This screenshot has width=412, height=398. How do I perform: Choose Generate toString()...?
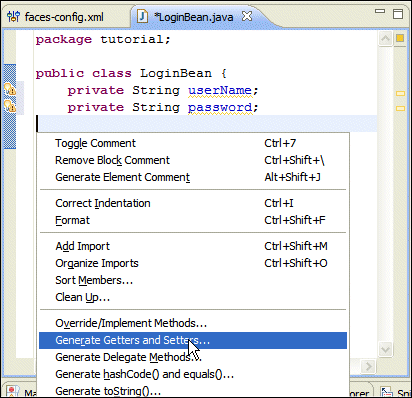pos(193,391)
